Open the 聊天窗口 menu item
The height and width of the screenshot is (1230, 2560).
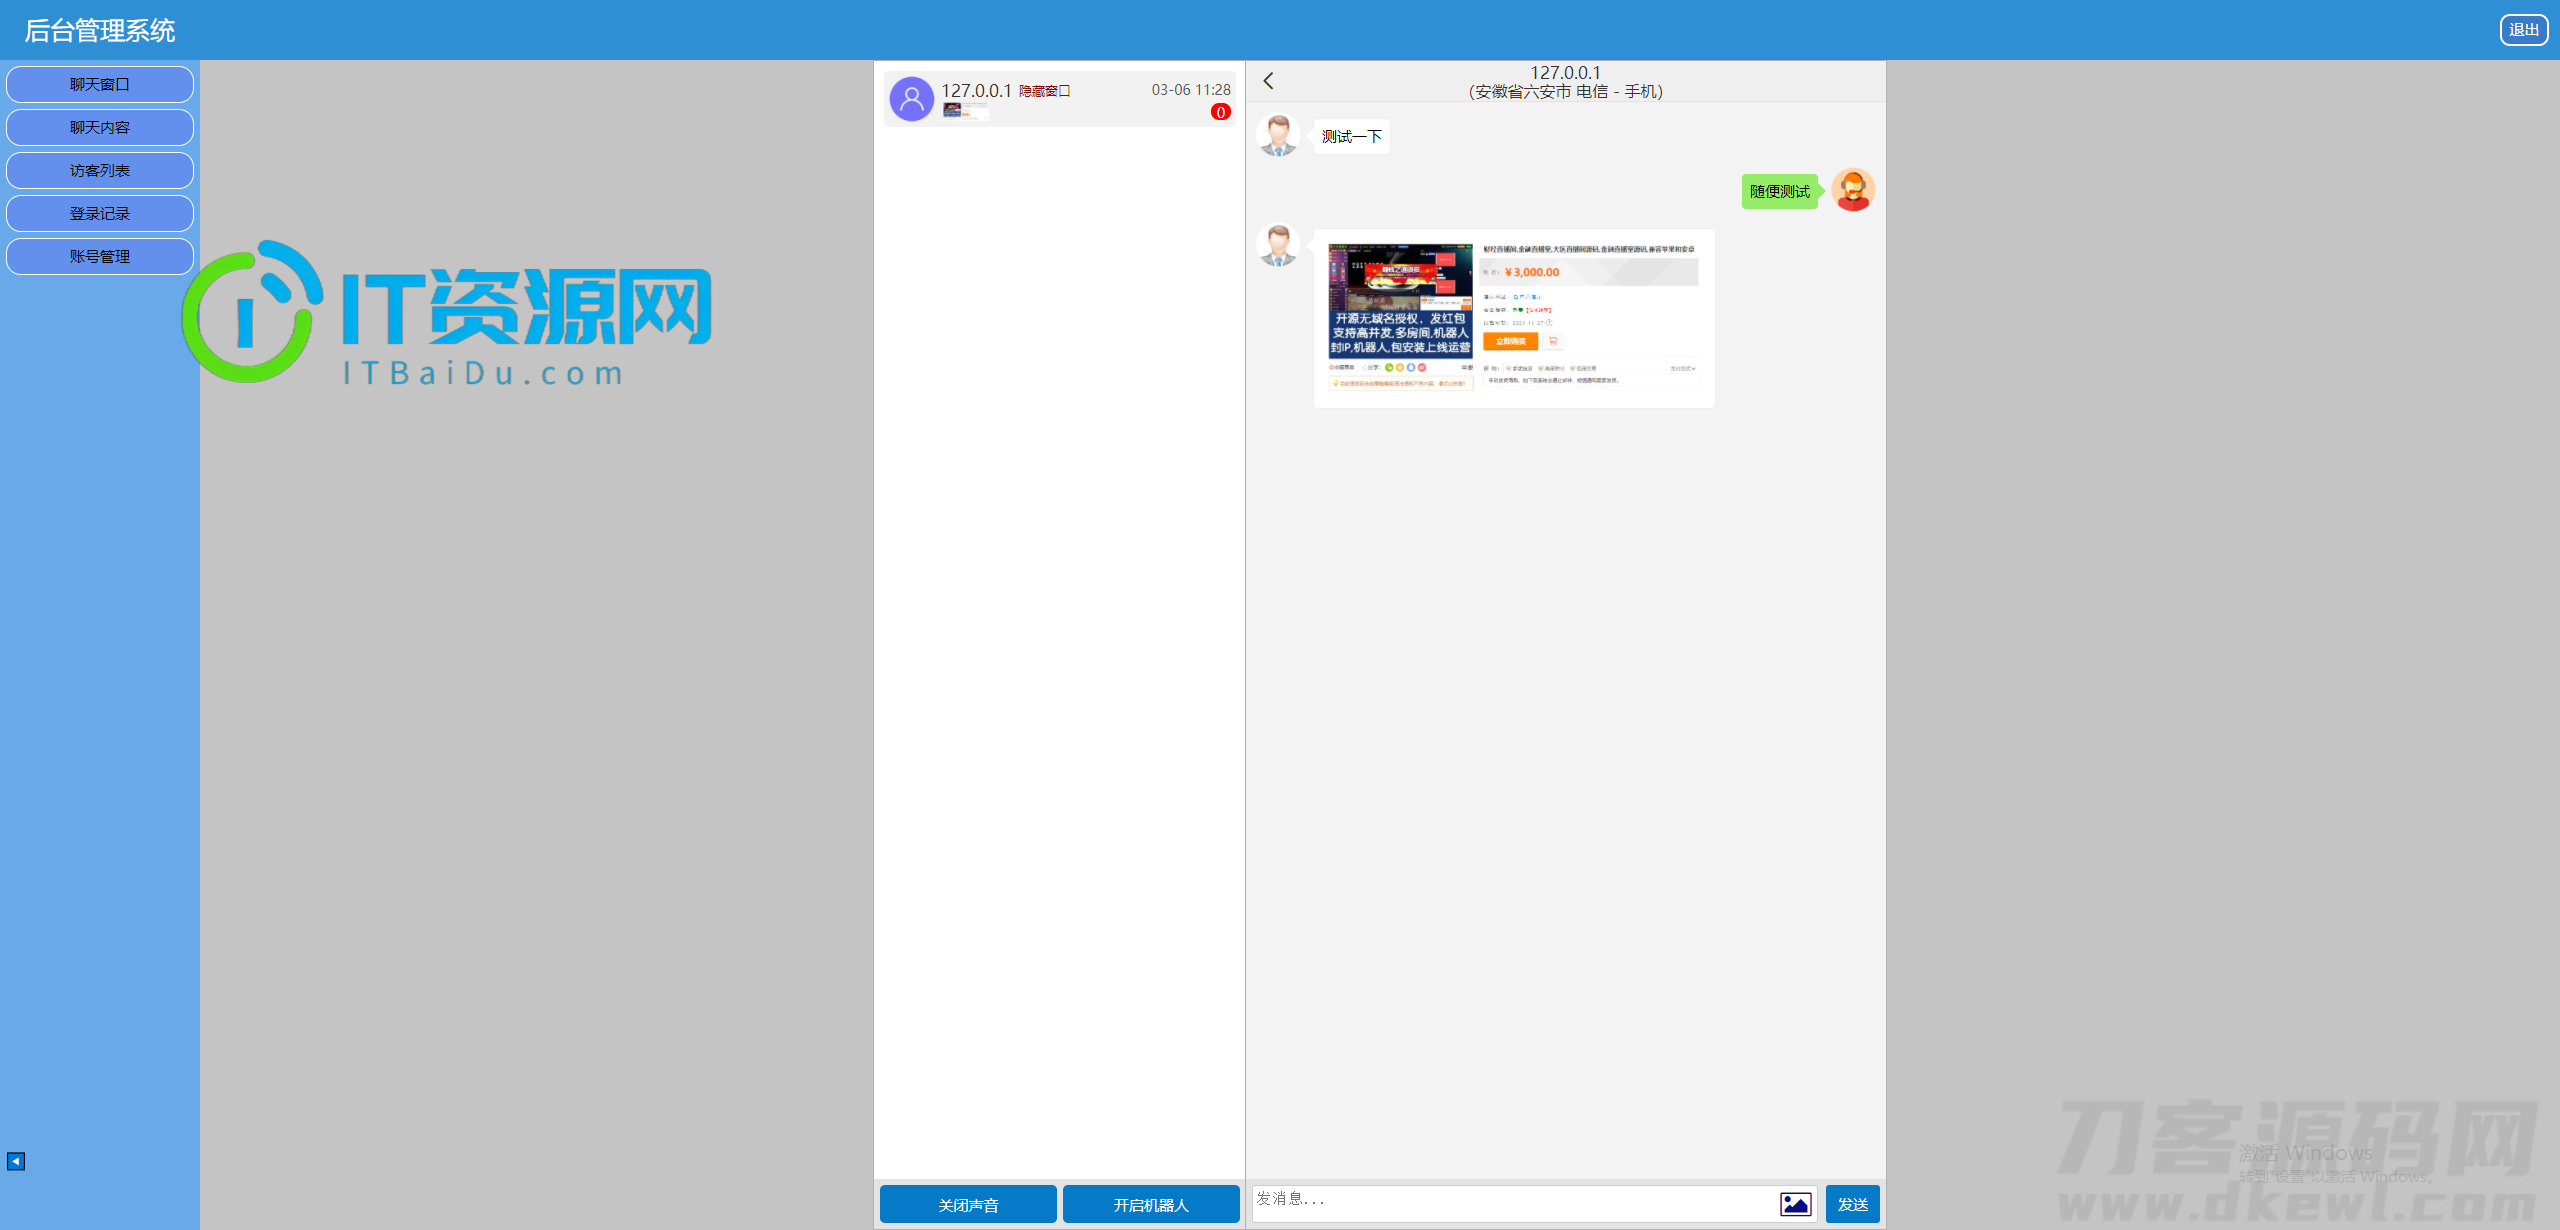tap(100, 85)
